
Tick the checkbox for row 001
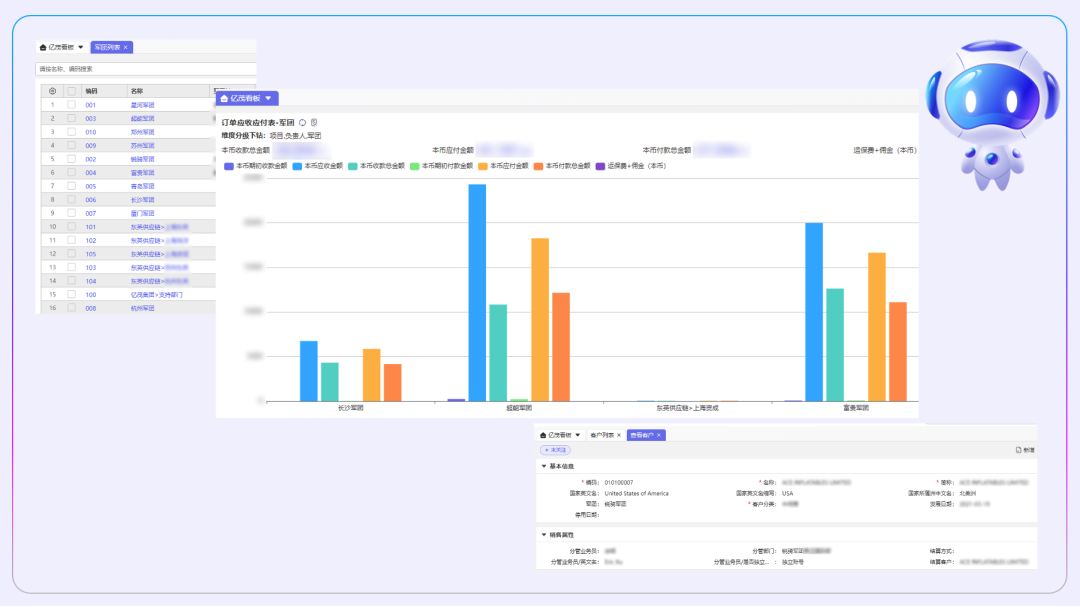(71, 105)
